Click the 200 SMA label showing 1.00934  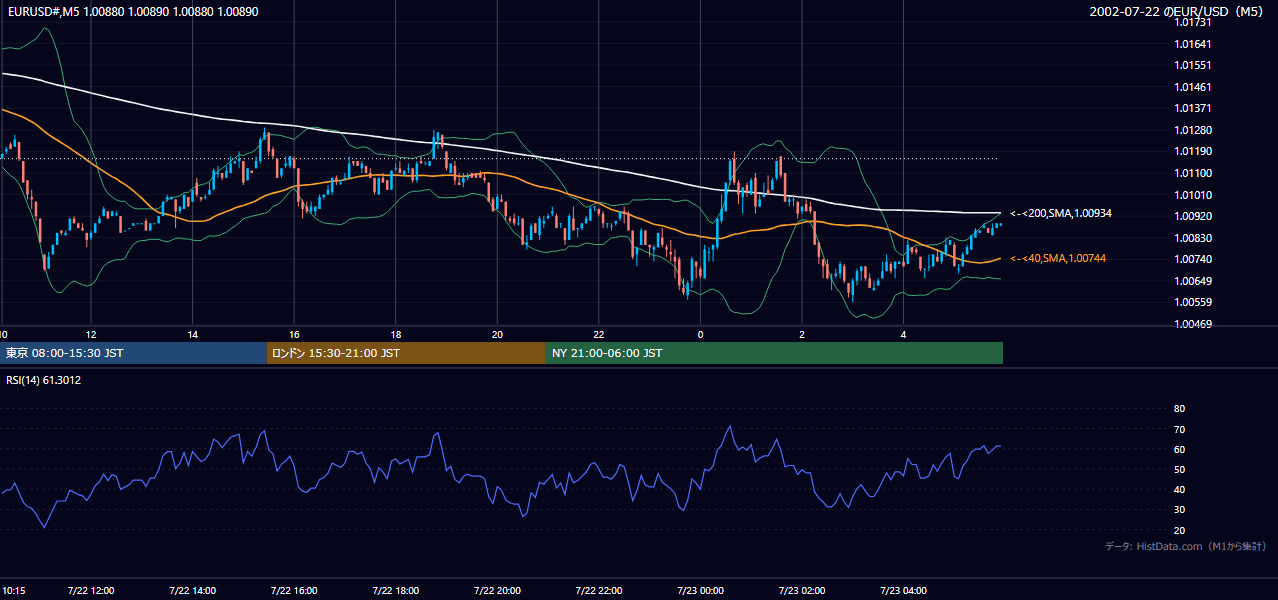[1061, 214]
